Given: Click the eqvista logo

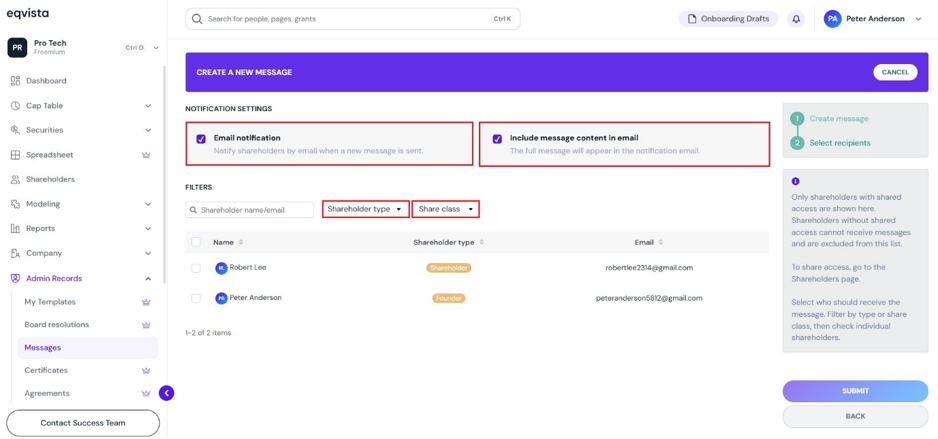Looking at the screenshot, I should pos(28,13).
